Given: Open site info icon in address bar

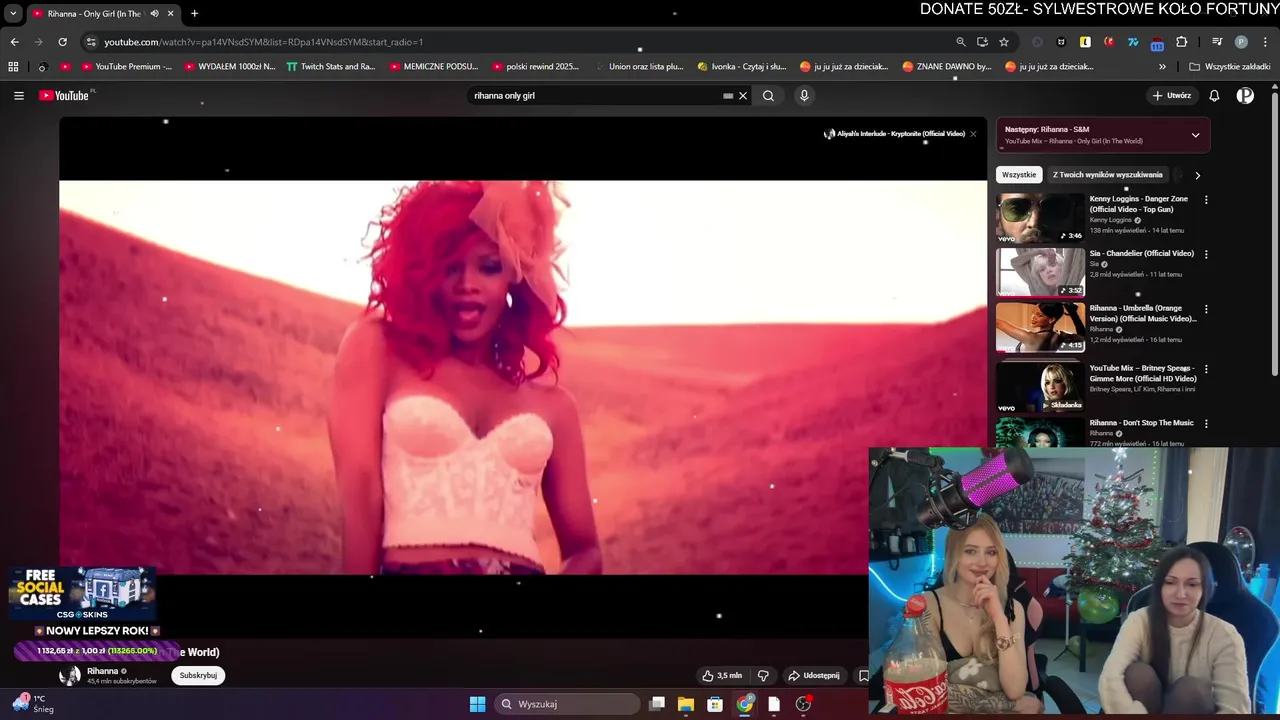Looking at the screenshot, I should click(91, 42).
